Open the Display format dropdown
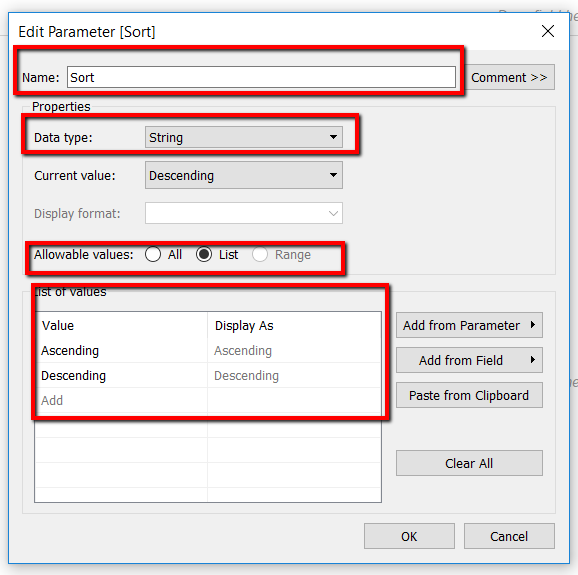 [244, 213]
